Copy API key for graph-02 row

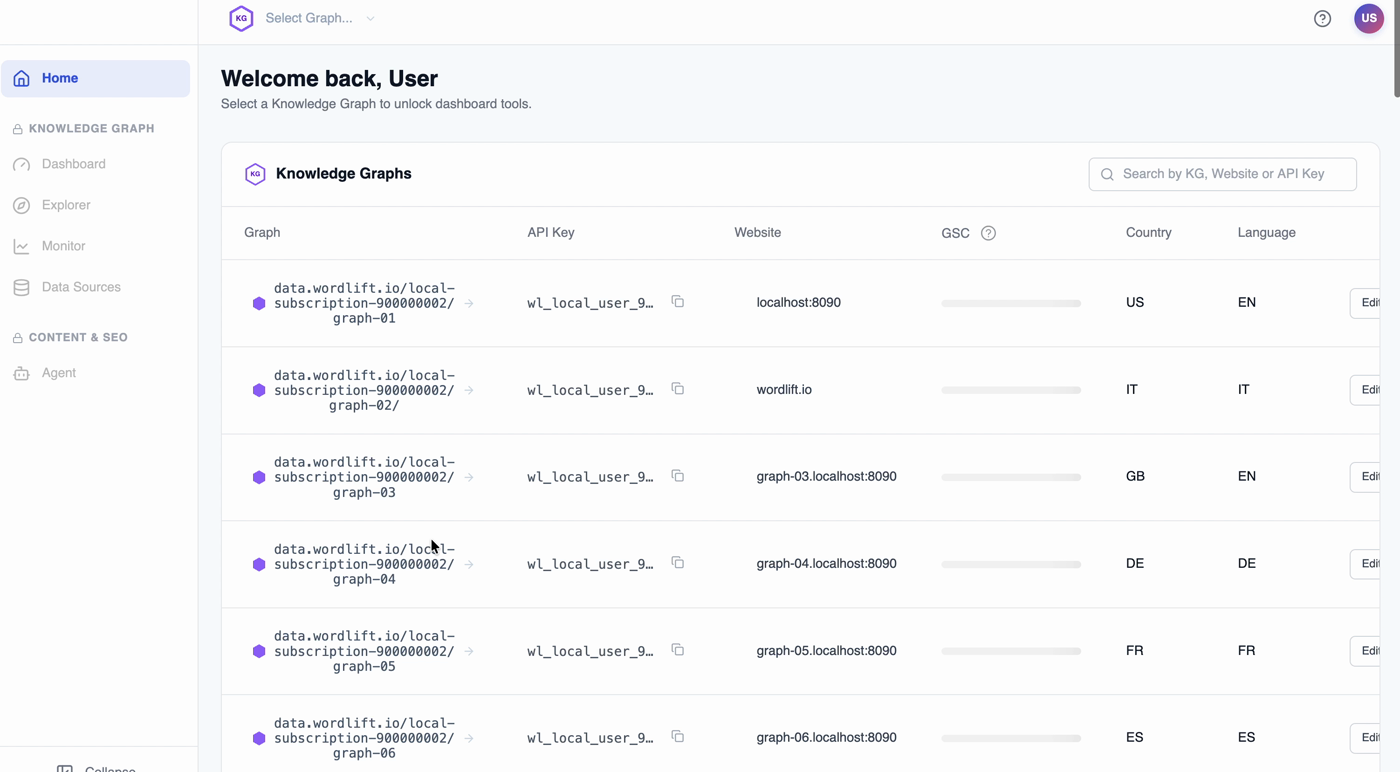pyautogui.click(x=677, y=388)
